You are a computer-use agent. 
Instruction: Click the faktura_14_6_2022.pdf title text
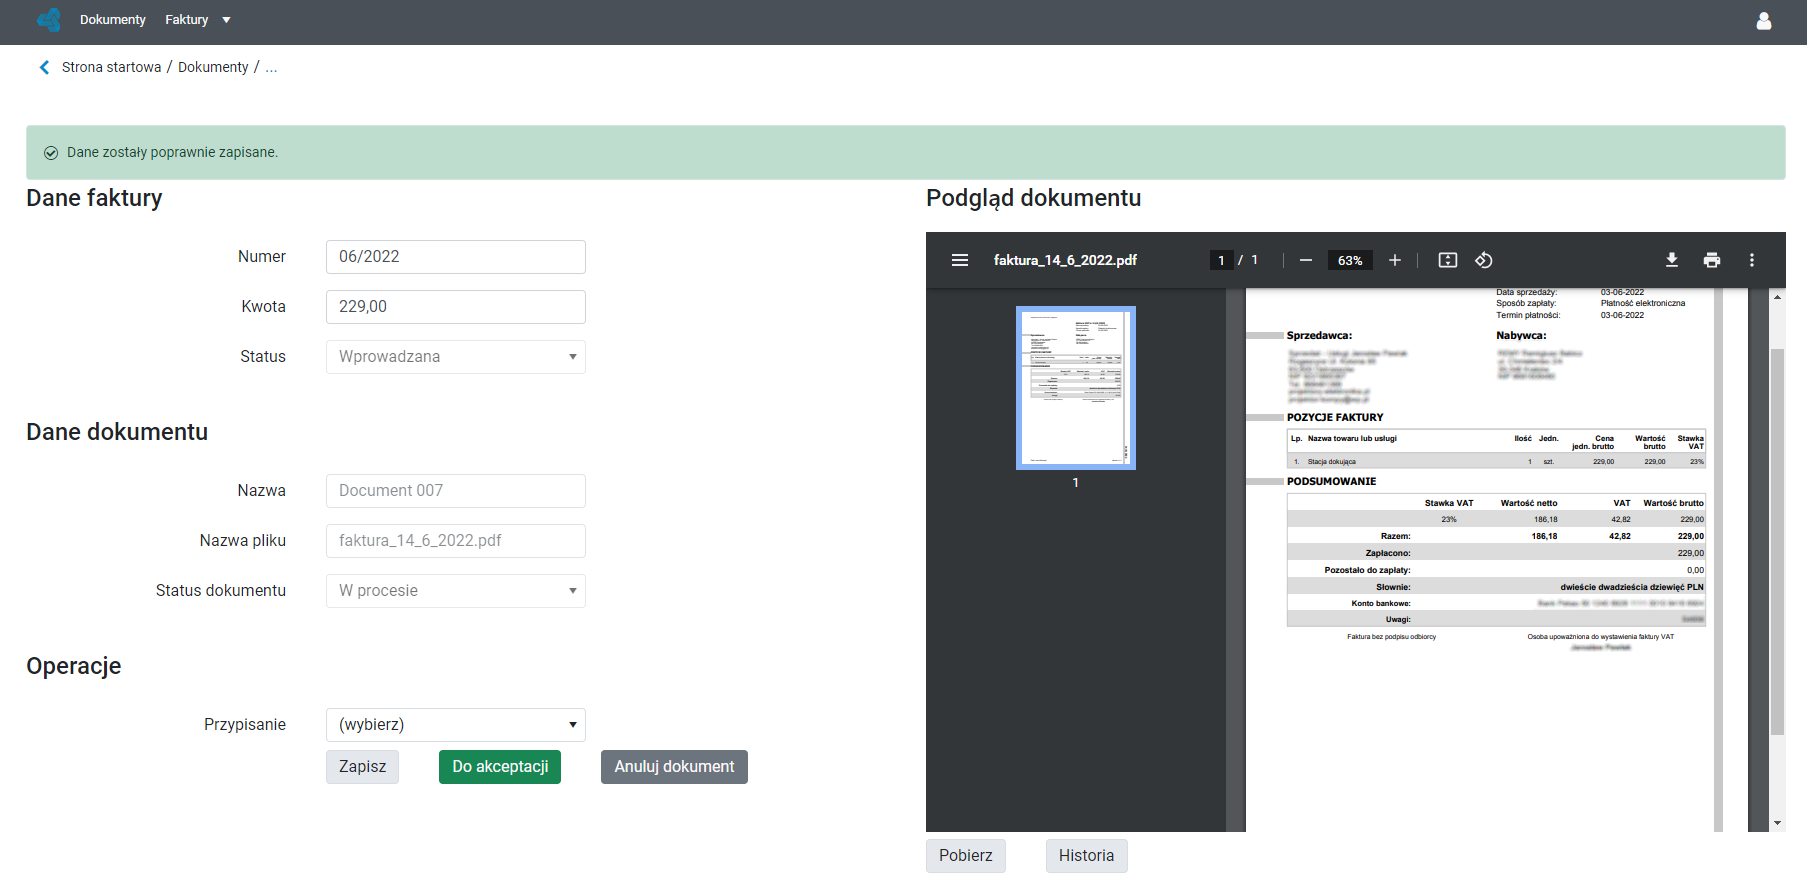pos(1065,260)
